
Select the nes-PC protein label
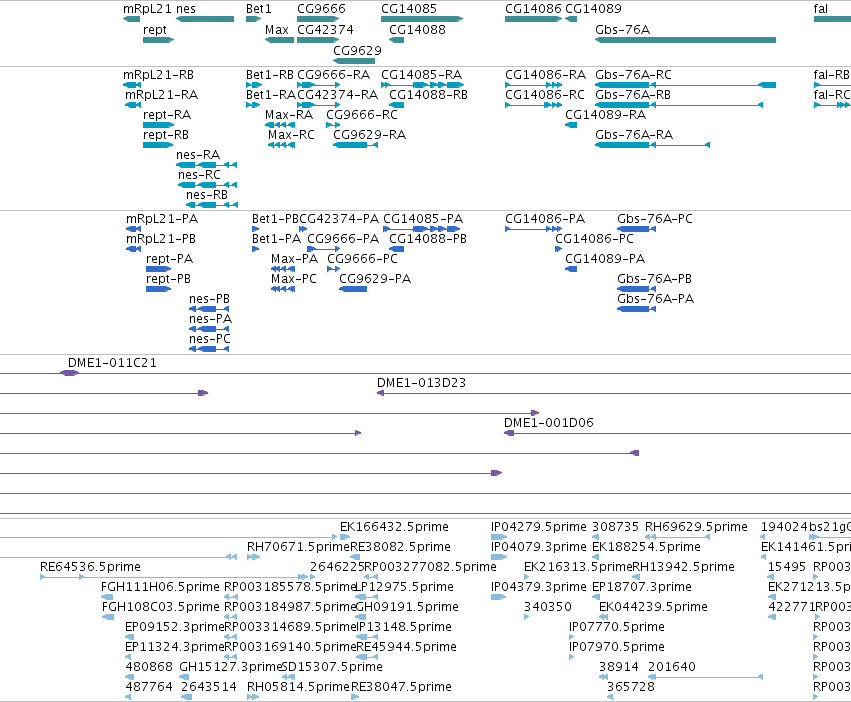click(210, 339)
